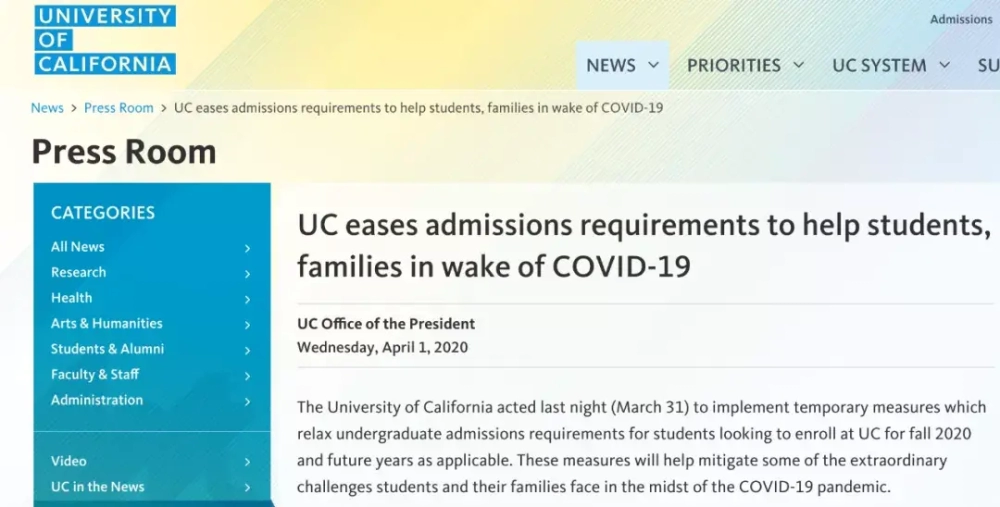Click the arrow beside Research category
The width and height of the screenshot is (1000, 507).
tap(247, 274)
